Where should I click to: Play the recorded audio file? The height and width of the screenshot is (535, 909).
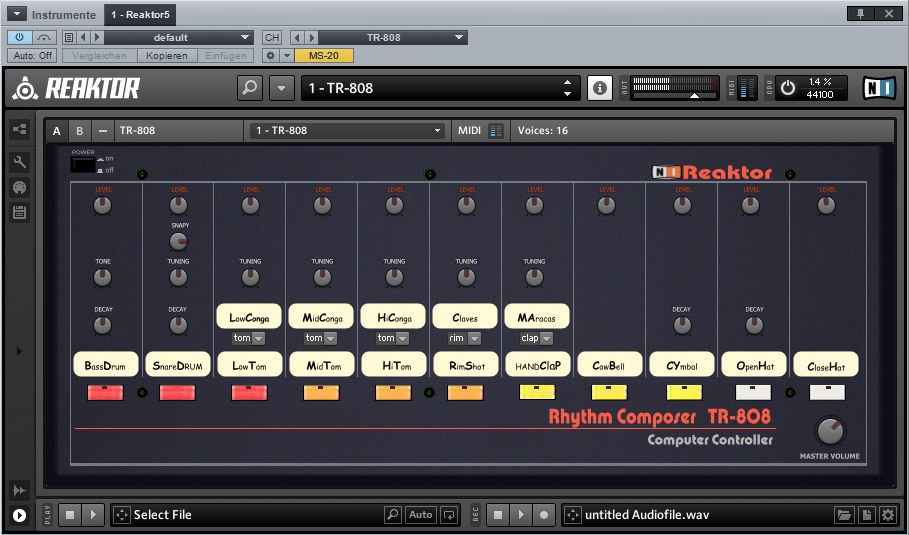pyautogui.click(x=521, y=515)
